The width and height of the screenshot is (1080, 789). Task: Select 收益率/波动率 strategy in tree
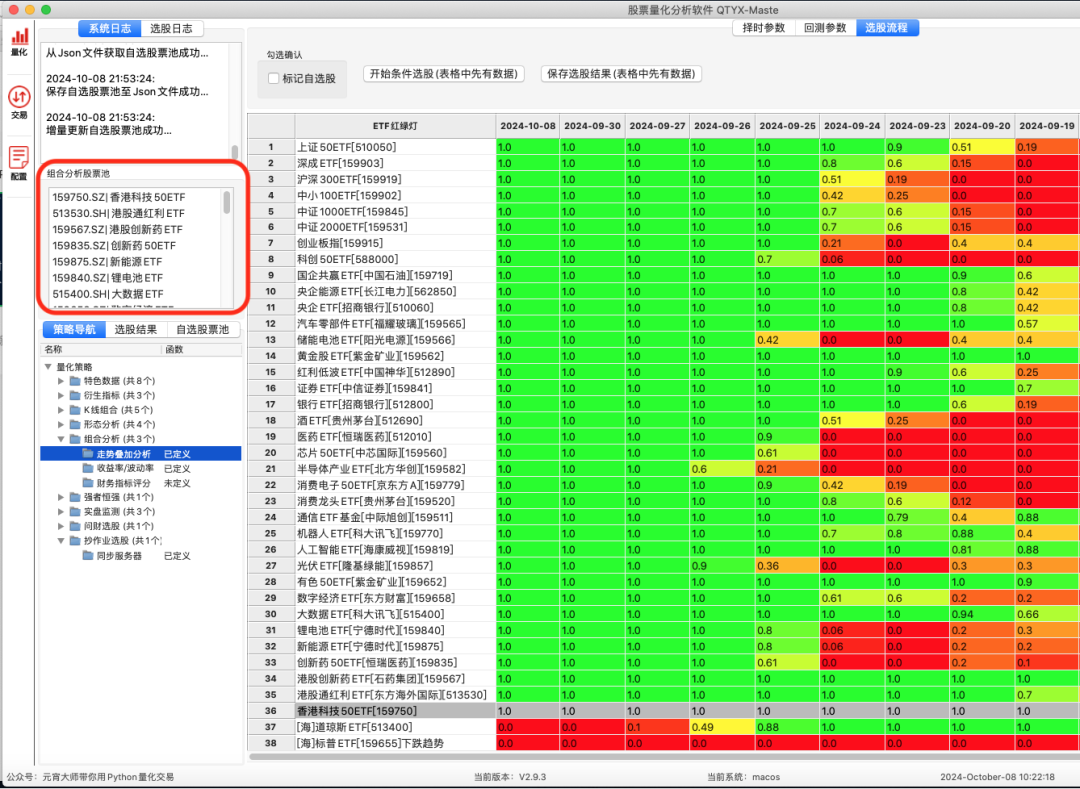coord(141,468)
